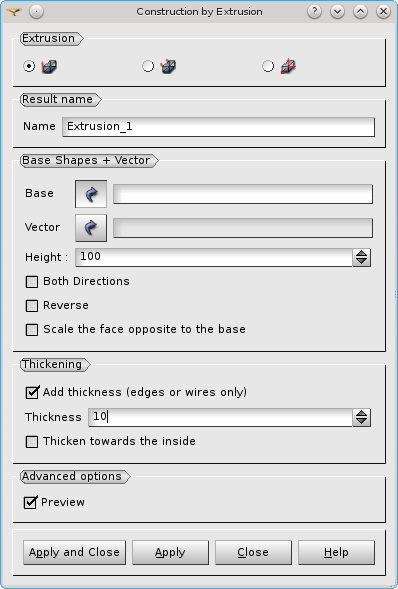Click the Help button
This screenshot has width=398, height=589.
(336, 552)
